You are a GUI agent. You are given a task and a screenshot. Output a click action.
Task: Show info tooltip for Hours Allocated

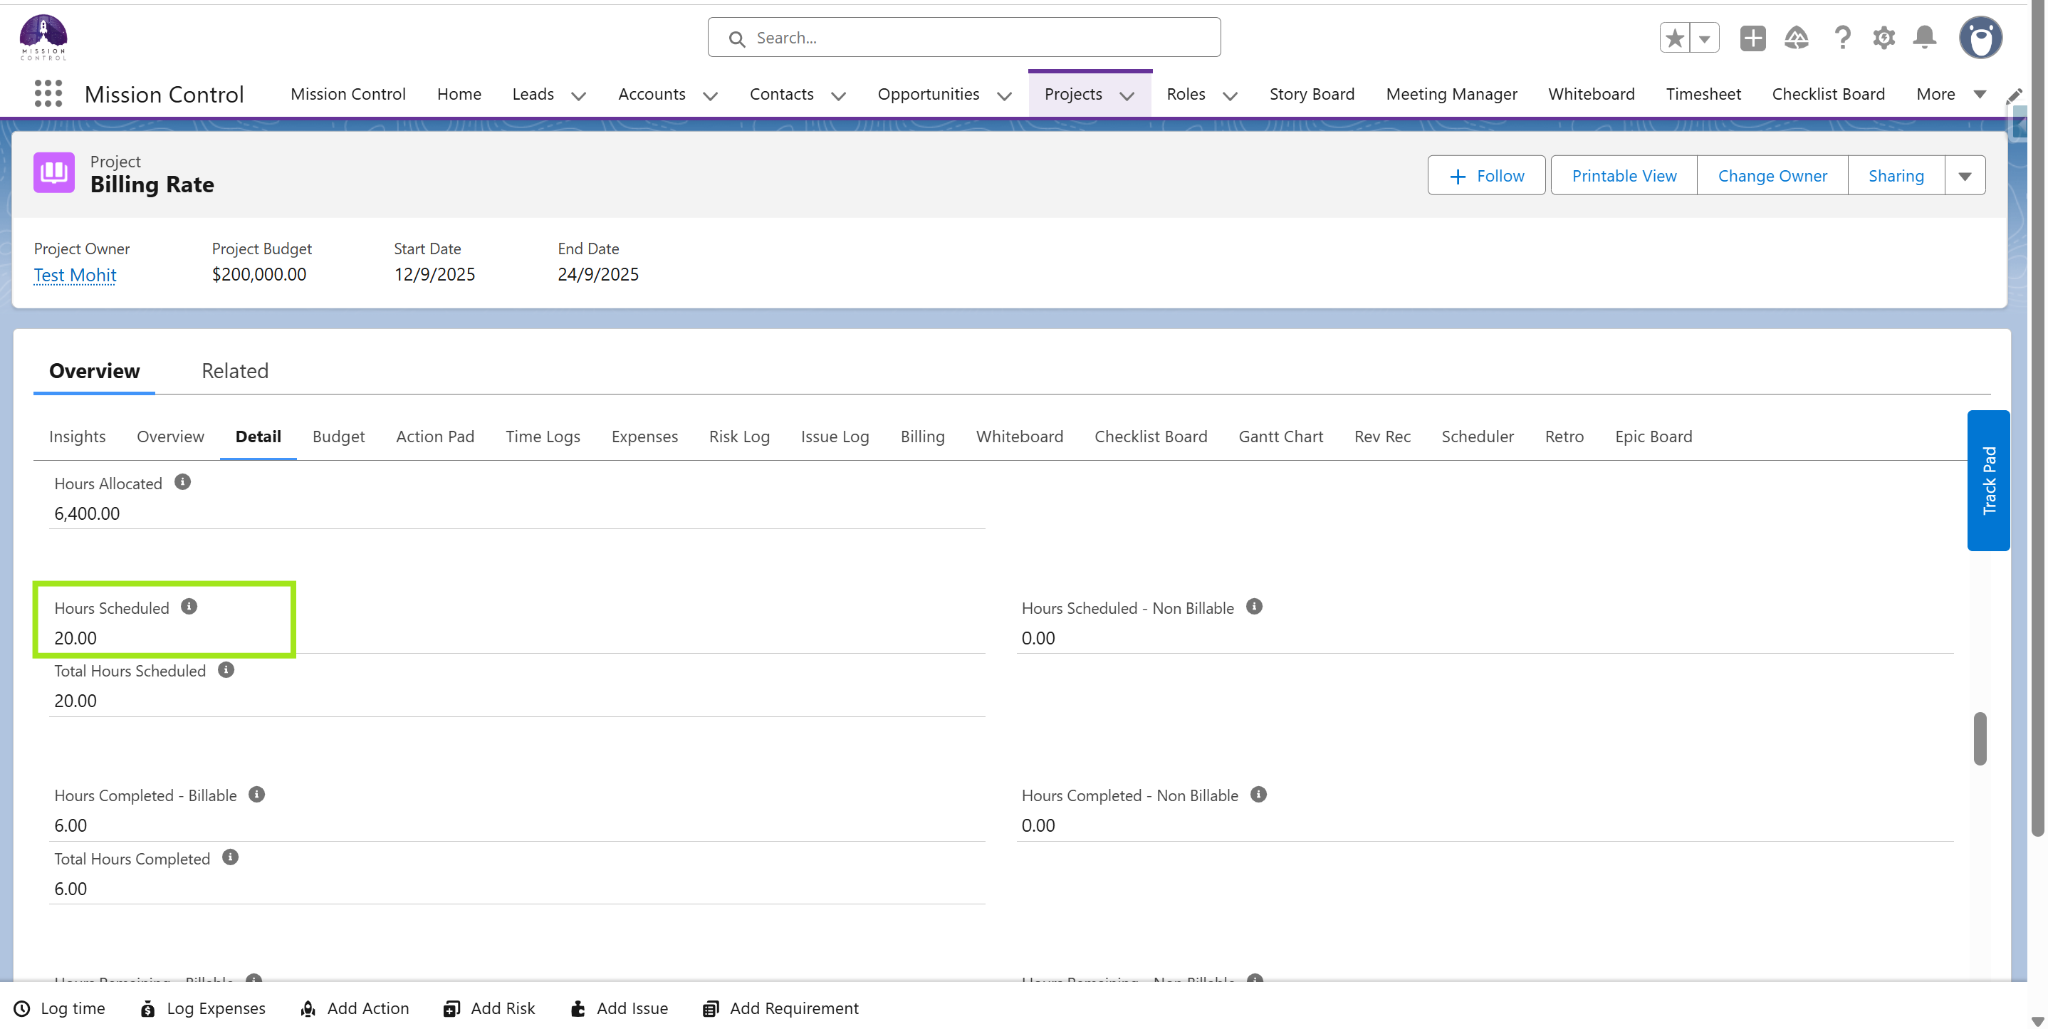183,482
